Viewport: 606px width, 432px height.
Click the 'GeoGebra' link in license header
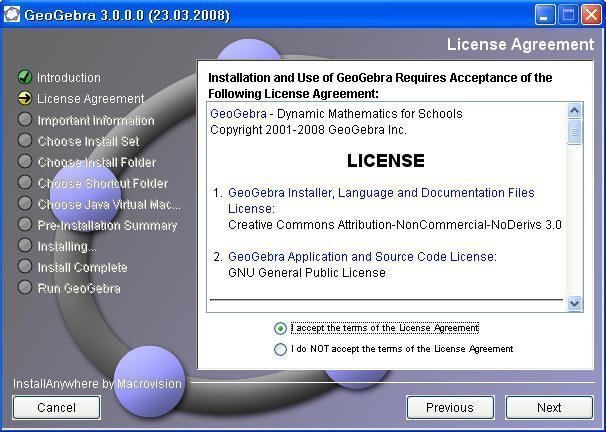click(238, 114)
